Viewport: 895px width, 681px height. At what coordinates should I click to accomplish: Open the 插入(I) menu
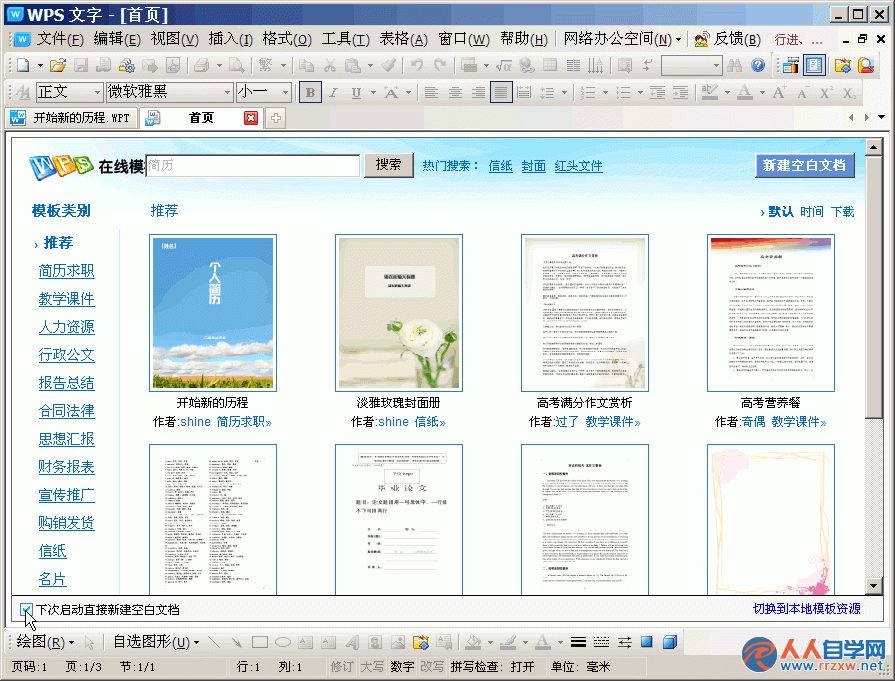click(231, 39)
